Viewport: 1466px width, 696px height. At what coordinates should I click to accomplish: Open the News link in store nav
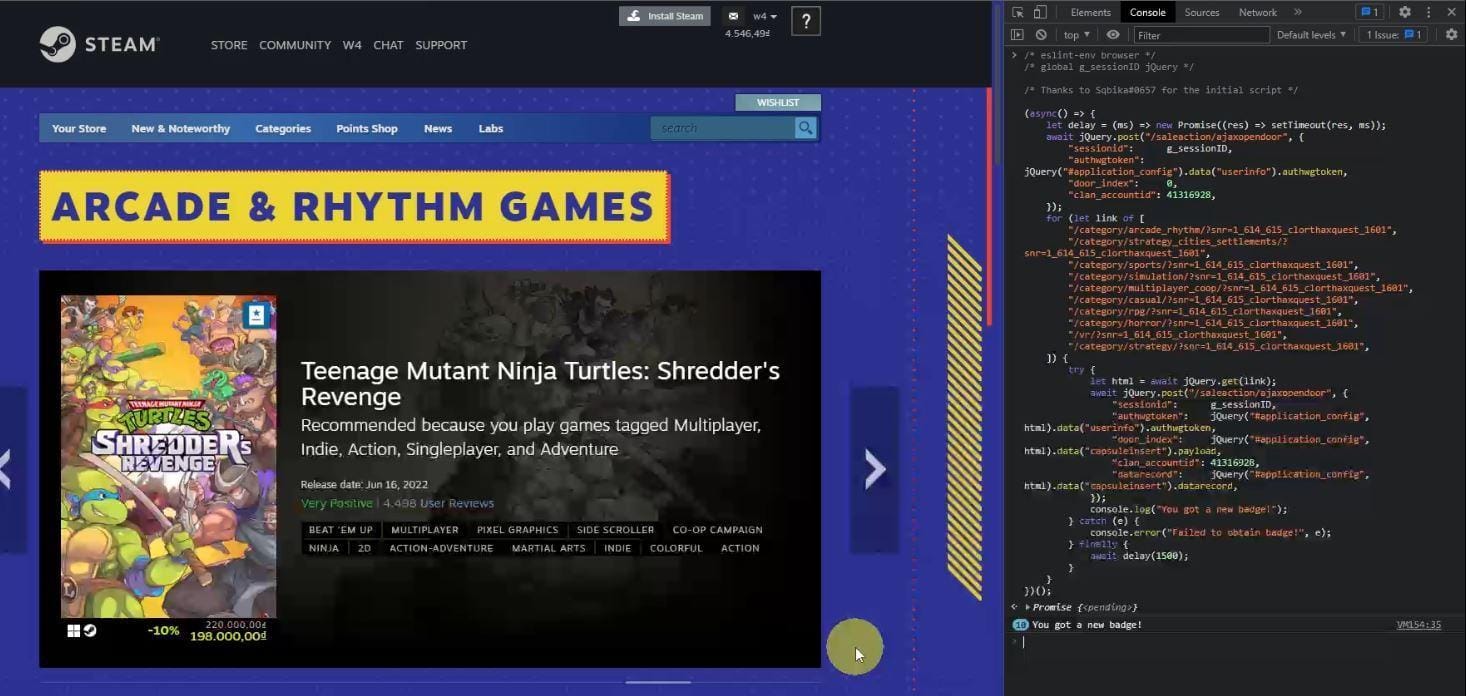(x=438, y=128)
